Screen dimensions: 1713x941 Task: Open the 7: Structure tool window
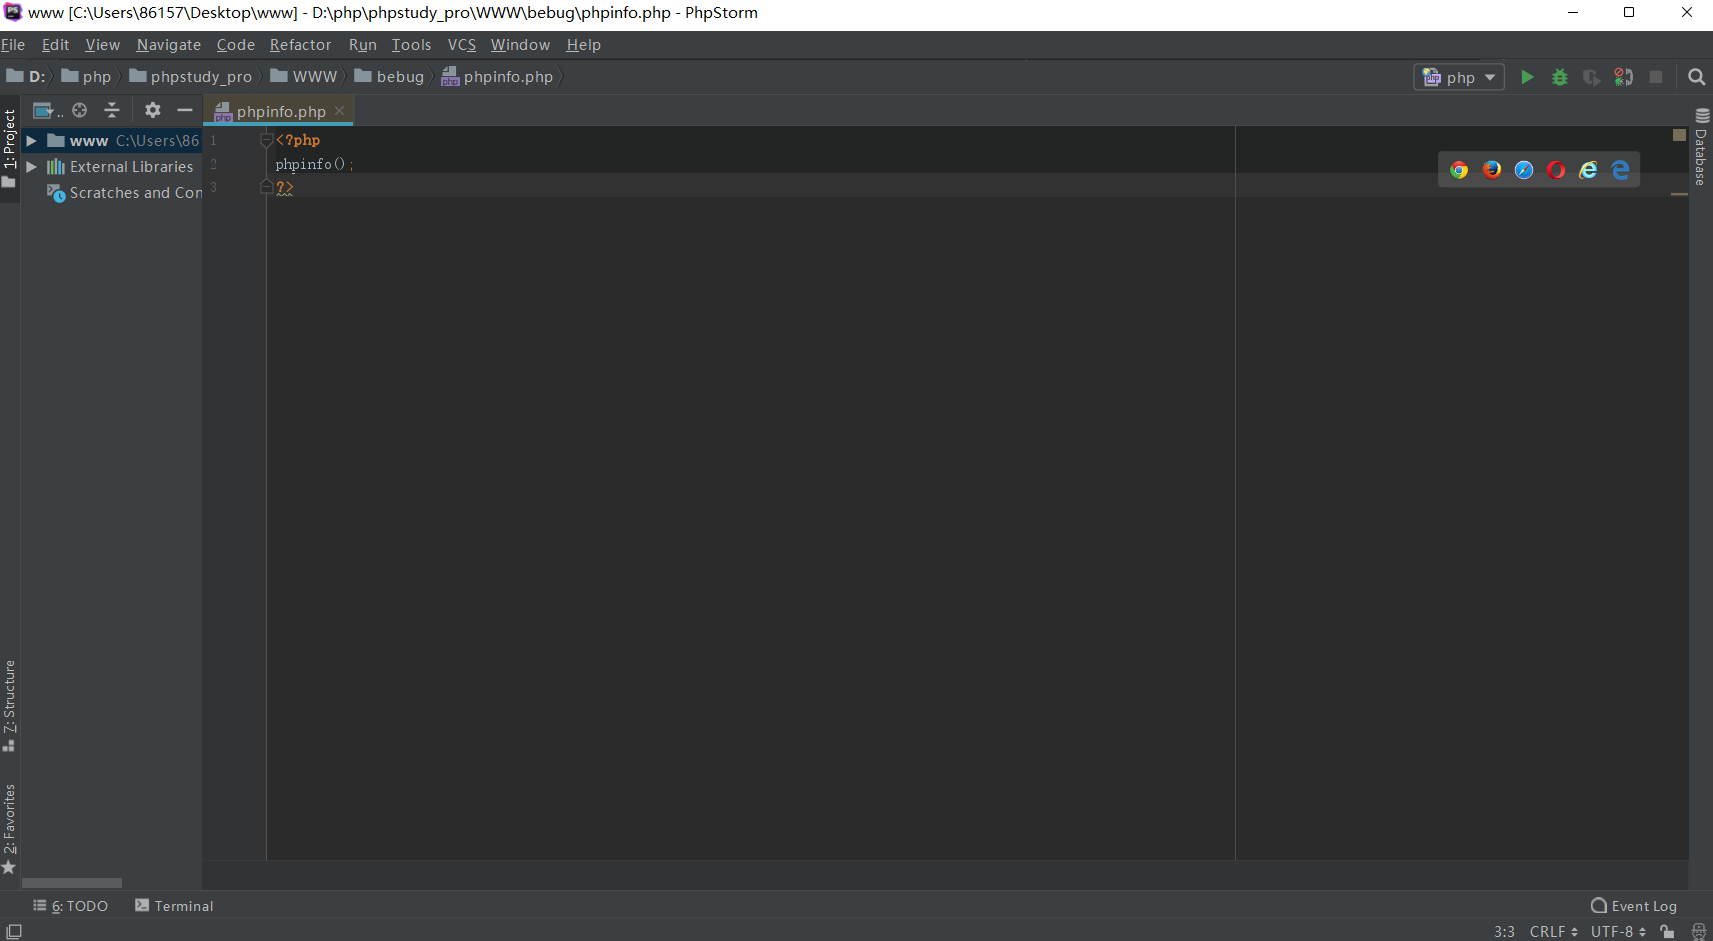pos(10,706)
